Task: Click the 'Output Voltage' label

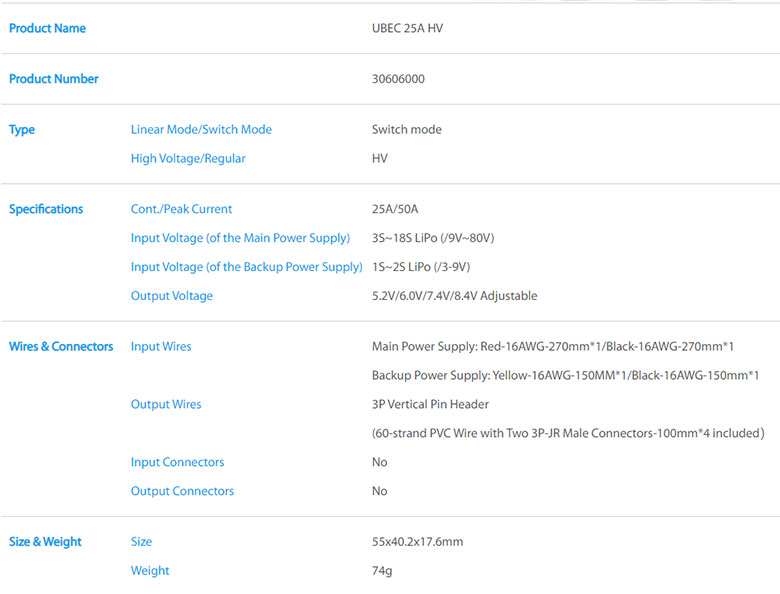Action: pyautogui.click(x=172, y=296)
